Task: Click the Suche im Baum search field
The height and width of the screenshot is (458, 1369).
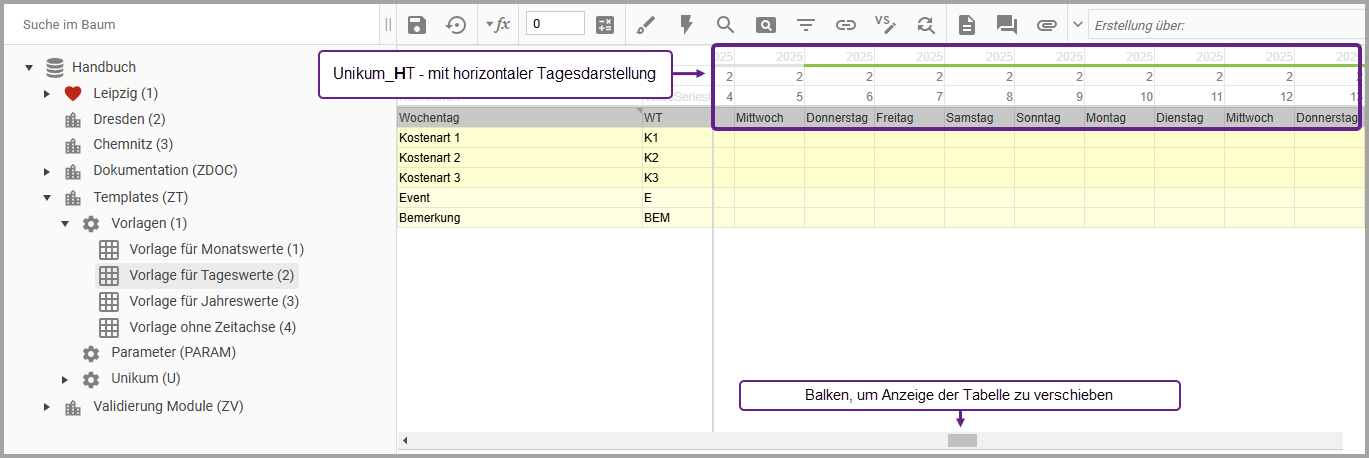Action: point(190,24)
